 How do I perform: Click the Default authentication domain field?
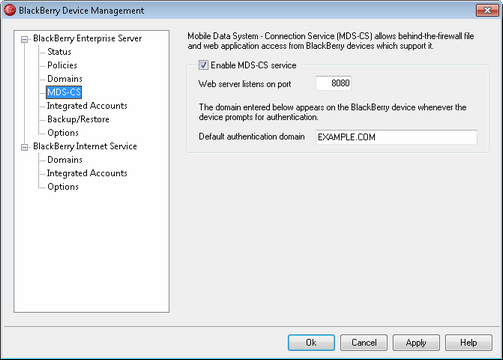[x=396, y=137]
